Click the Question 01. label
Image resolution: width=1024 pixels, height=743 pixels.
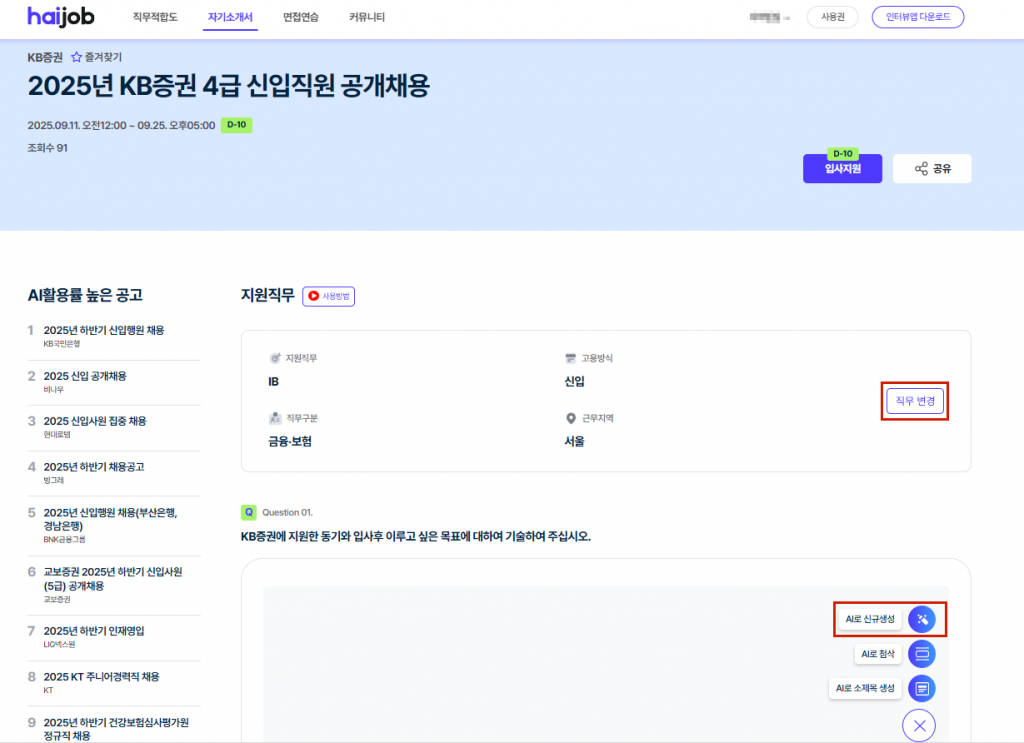coord(287,513)
